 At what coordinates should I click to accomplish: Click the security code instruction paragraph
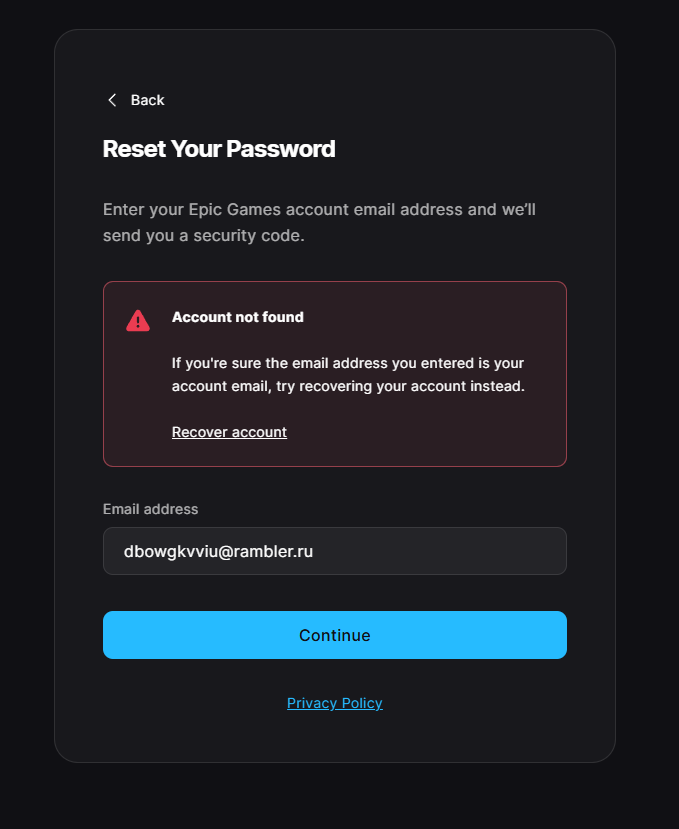point(319,223)
